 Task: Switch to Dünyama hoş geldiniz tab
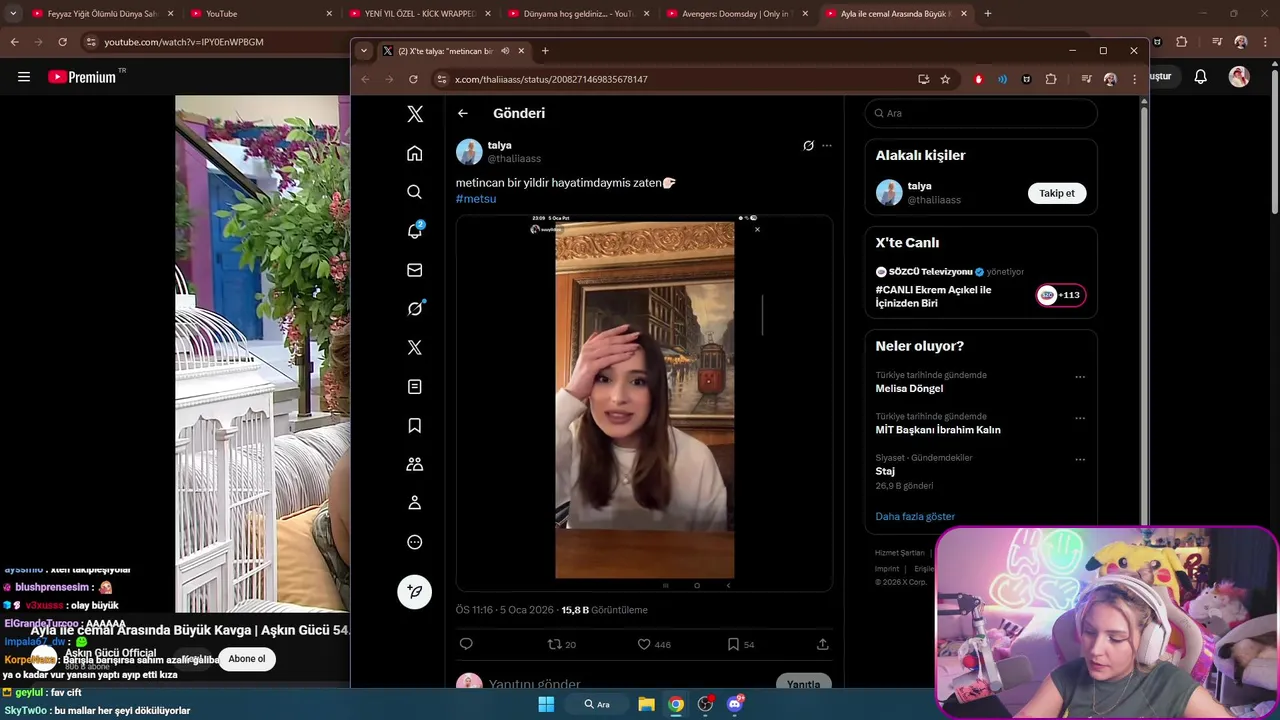coord(578,14)
